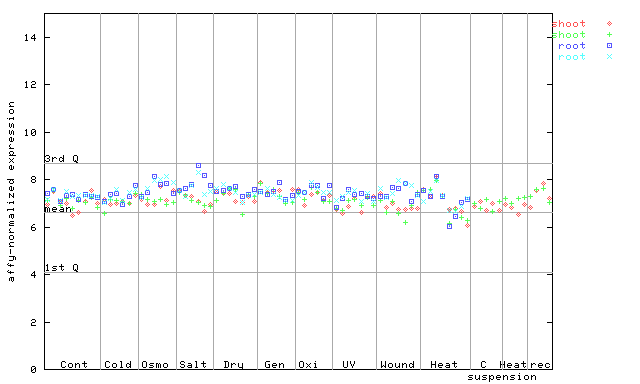Click the mean line label
The image size is (640, 384).
pyautogui.click(x=58, y=209)
